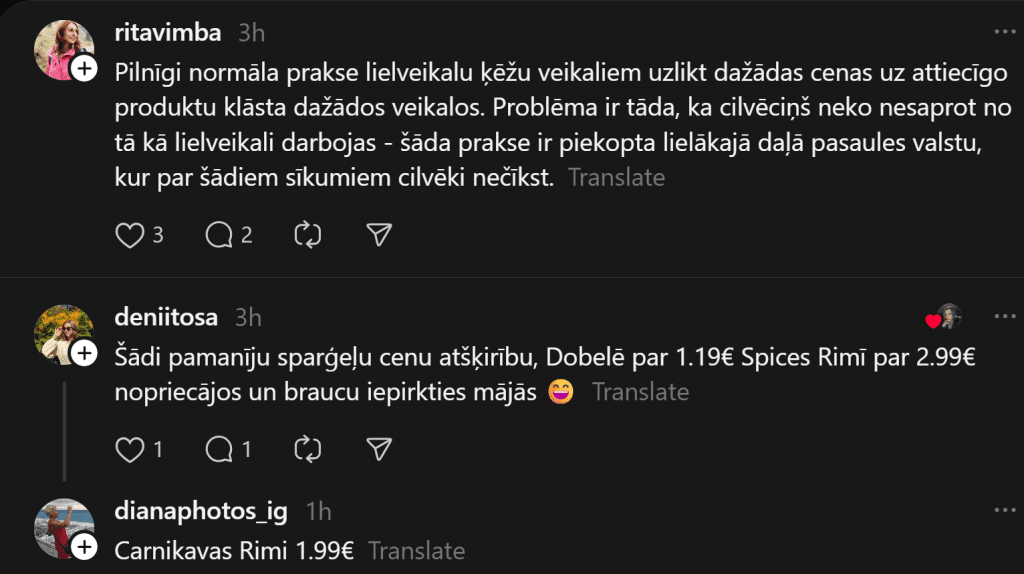
Task: Open dianaphotos_ig's profile via username
Action: [x=201, y=512]
